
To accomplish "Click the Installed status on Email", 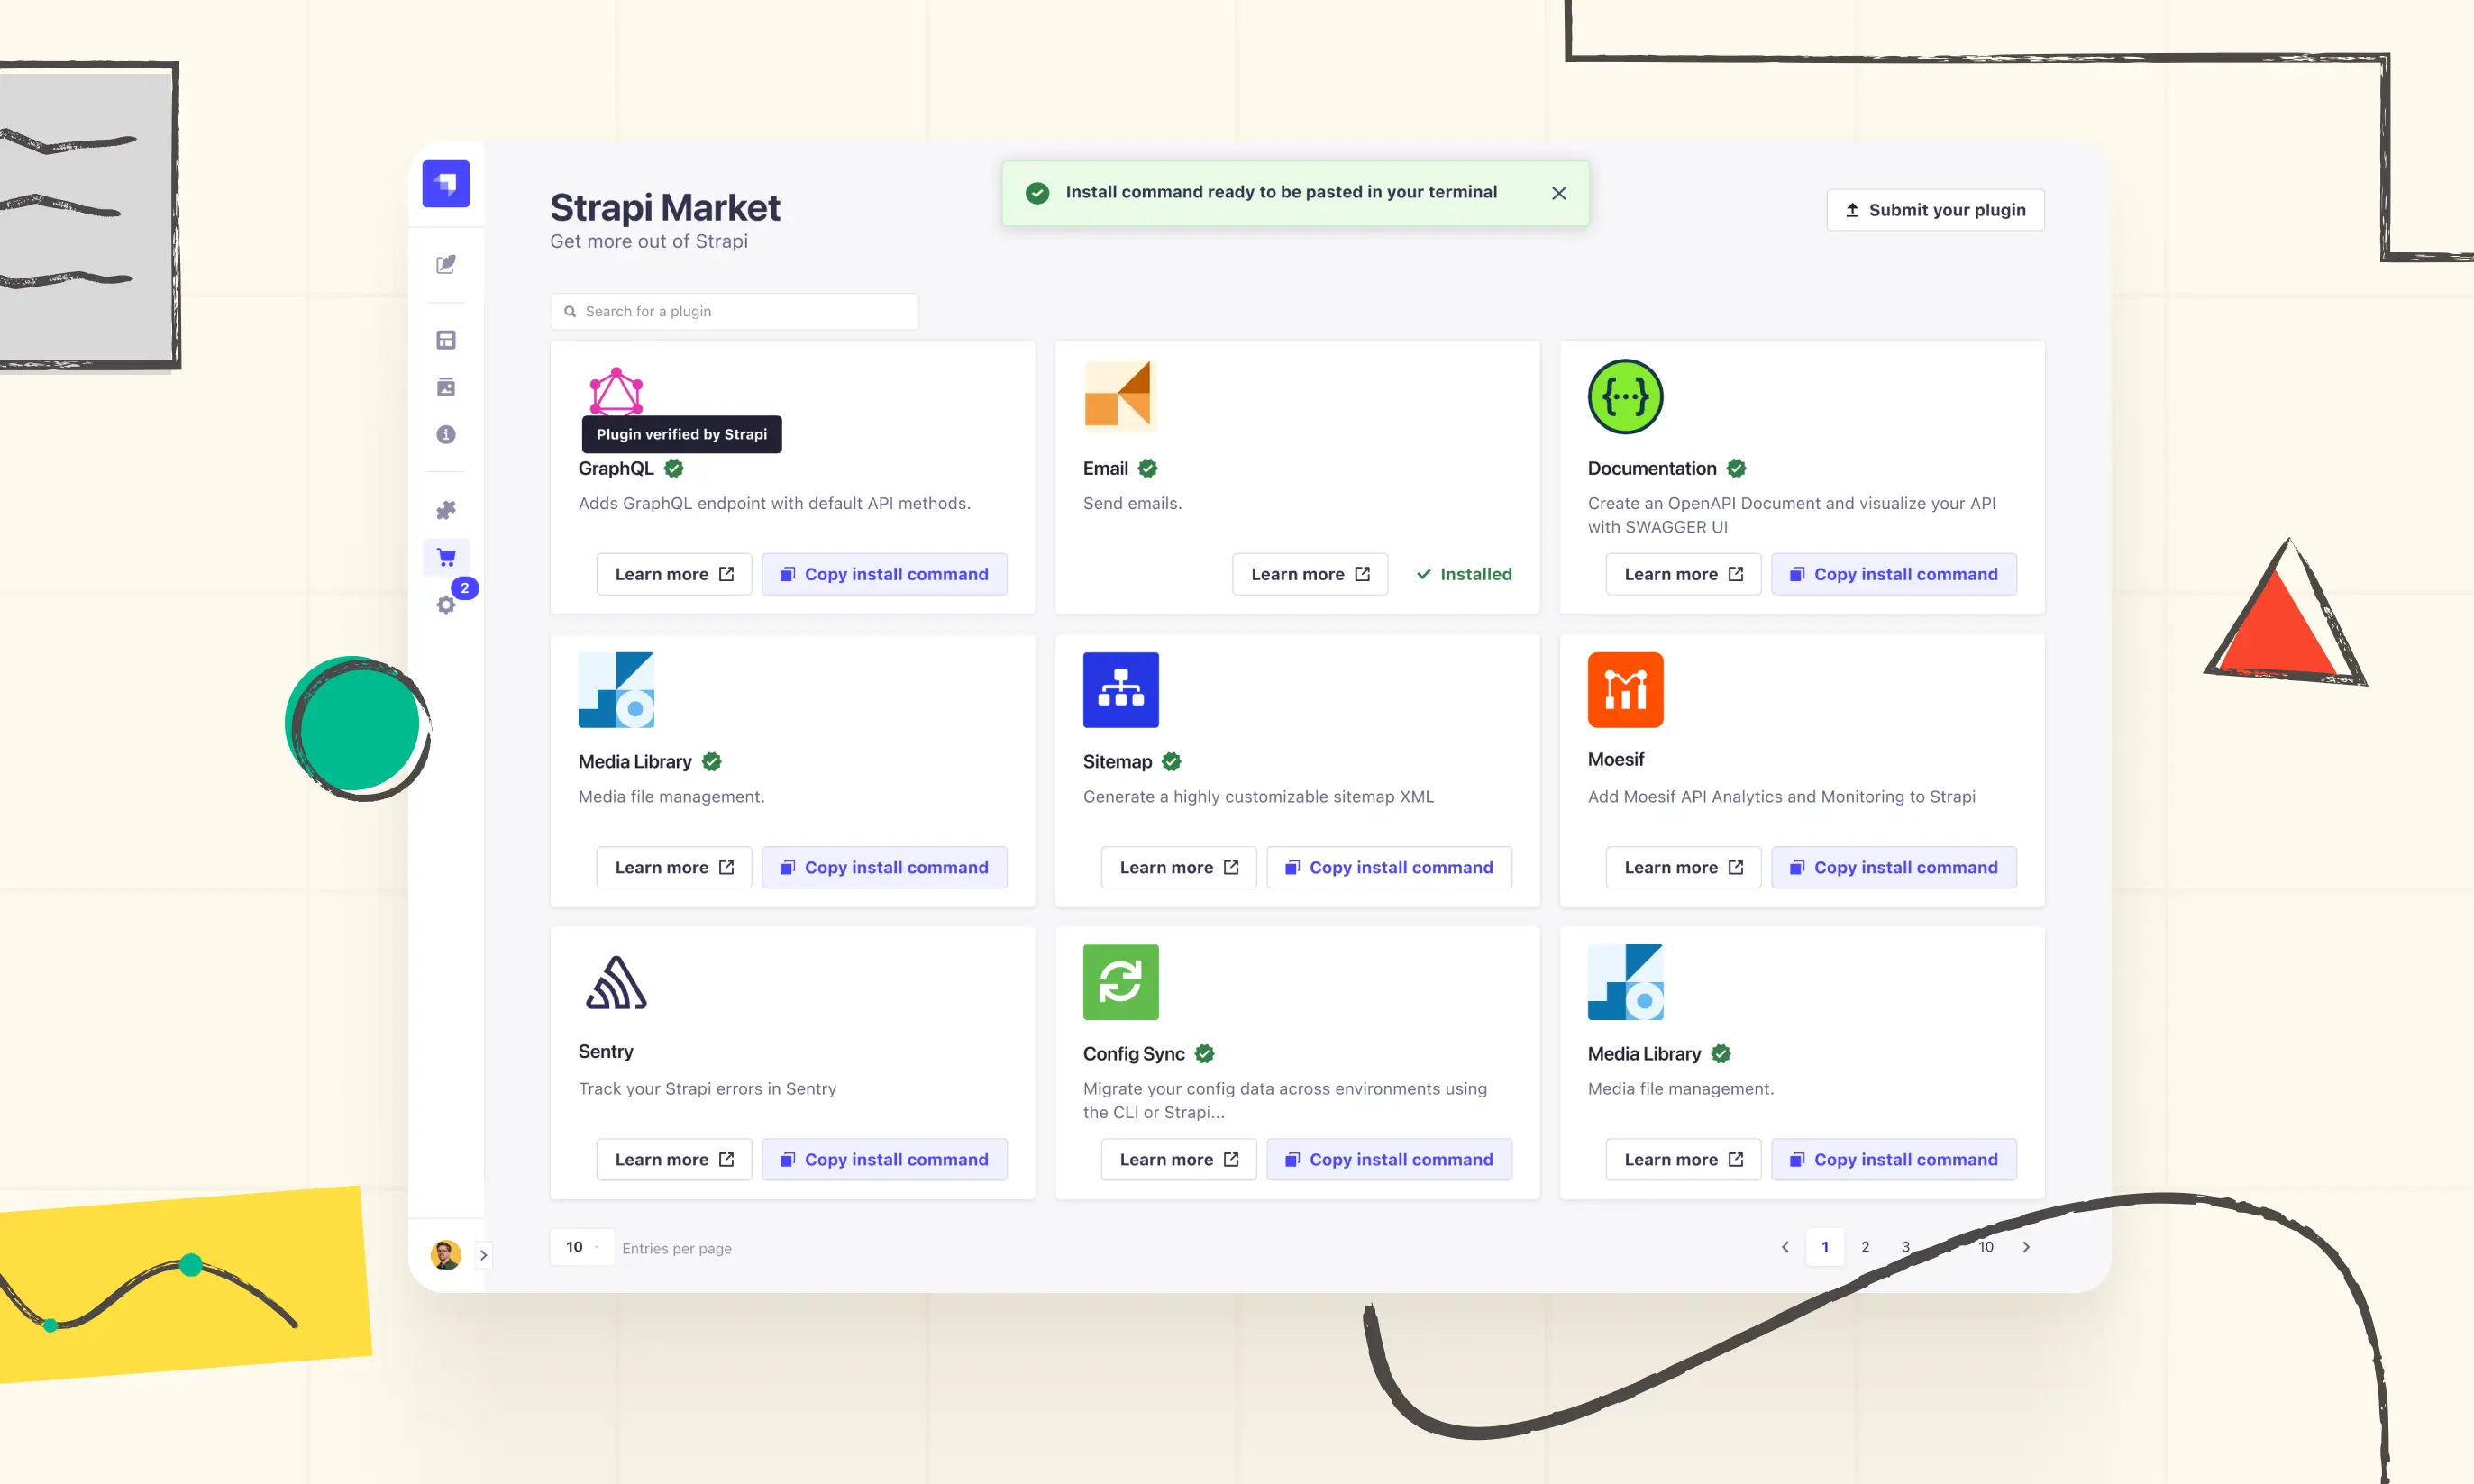I will [1464, 574].
